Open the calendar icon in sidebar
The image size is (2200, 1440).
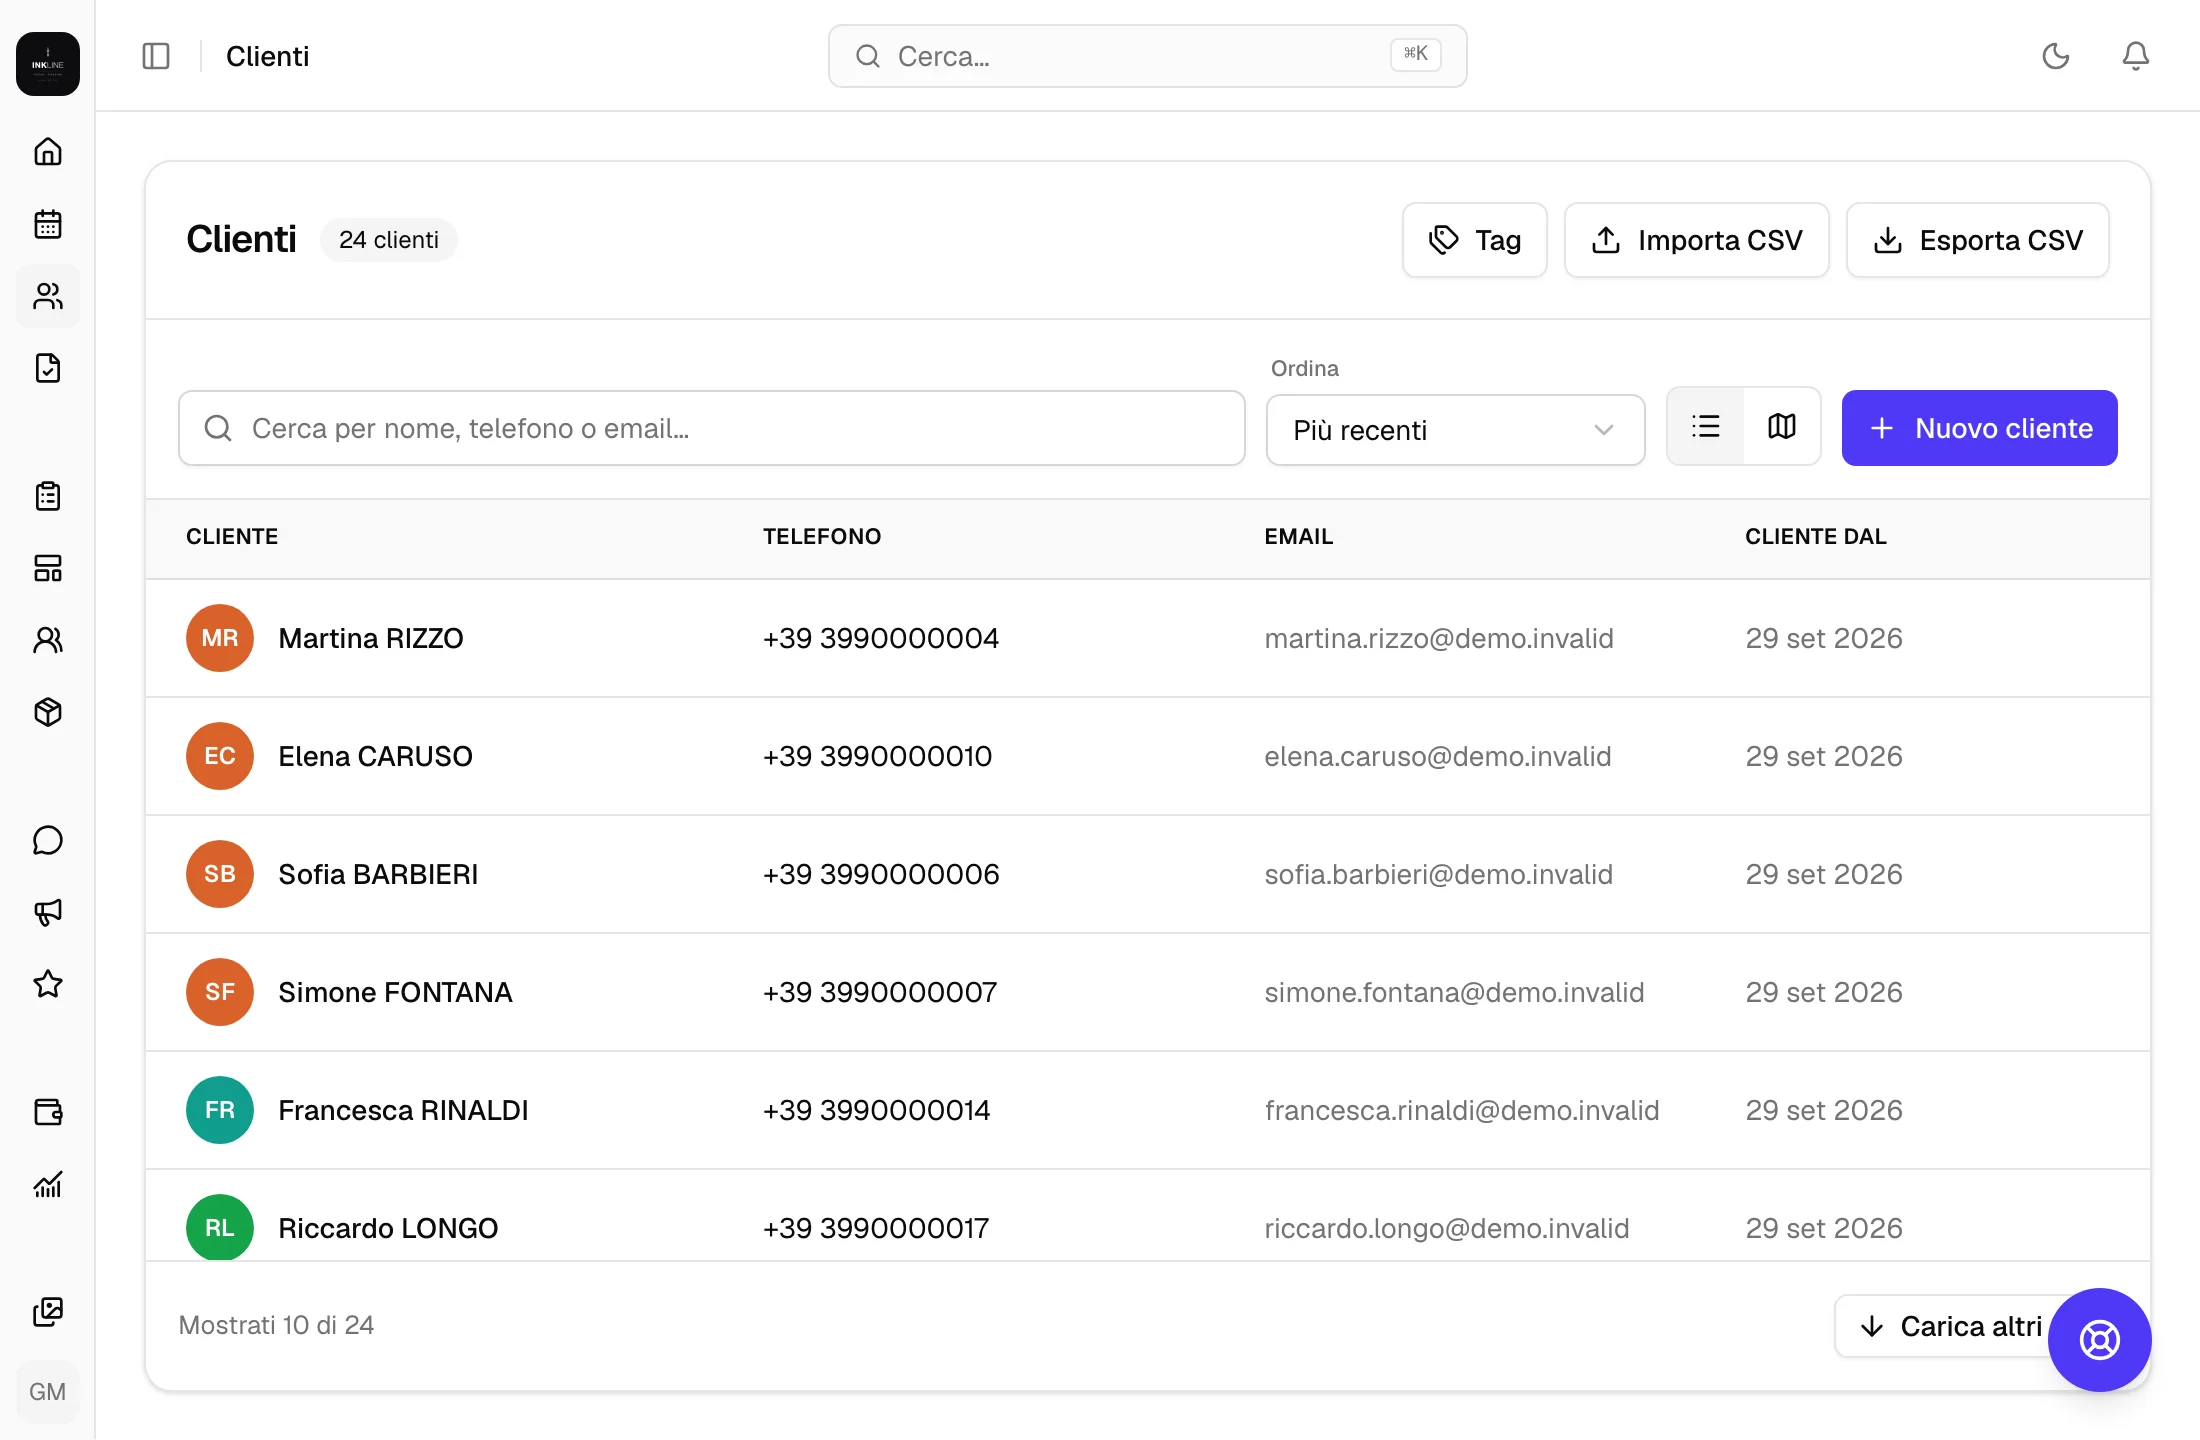(48, 224)
